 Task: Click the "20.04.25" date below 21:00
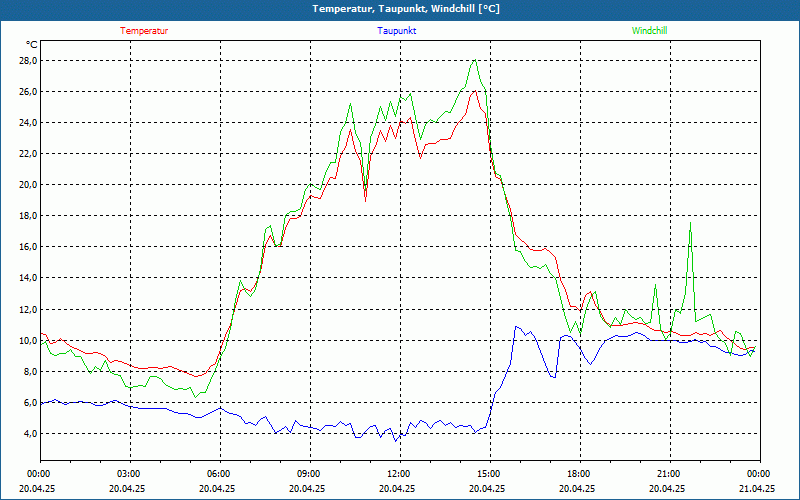pyautogui.click(x=667, y=488)
